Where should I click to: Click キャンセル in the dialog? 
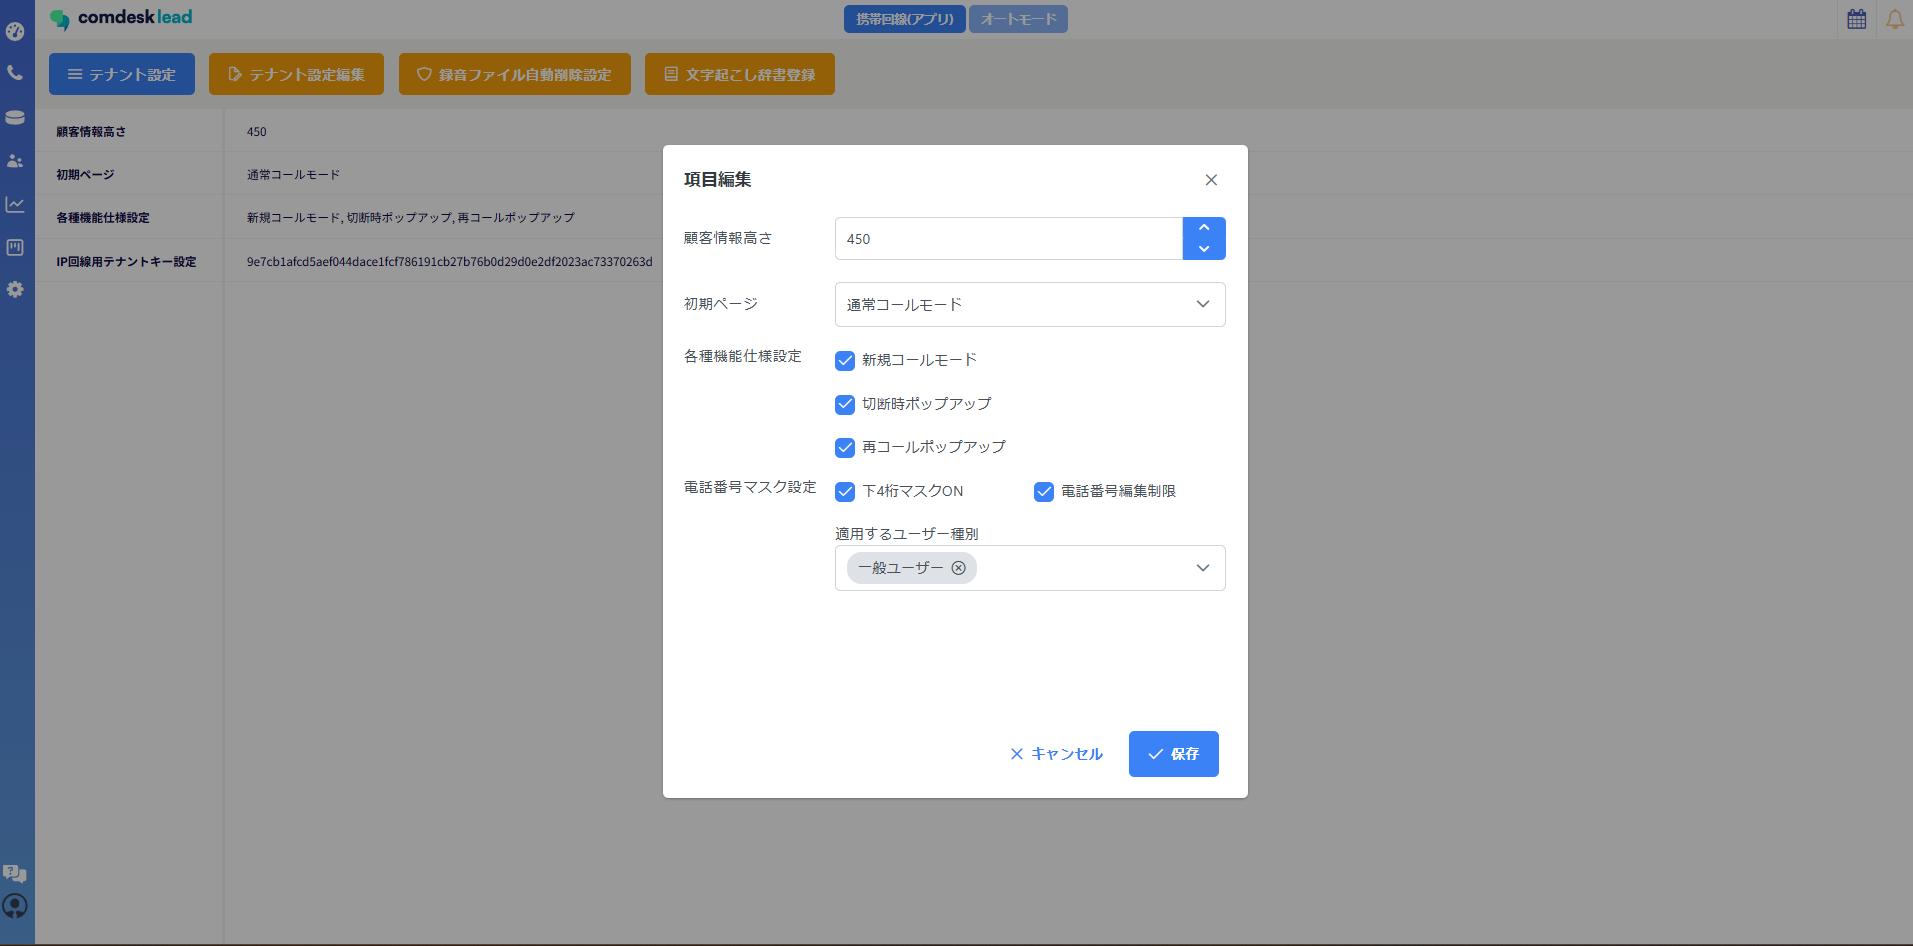(1057, 754)
